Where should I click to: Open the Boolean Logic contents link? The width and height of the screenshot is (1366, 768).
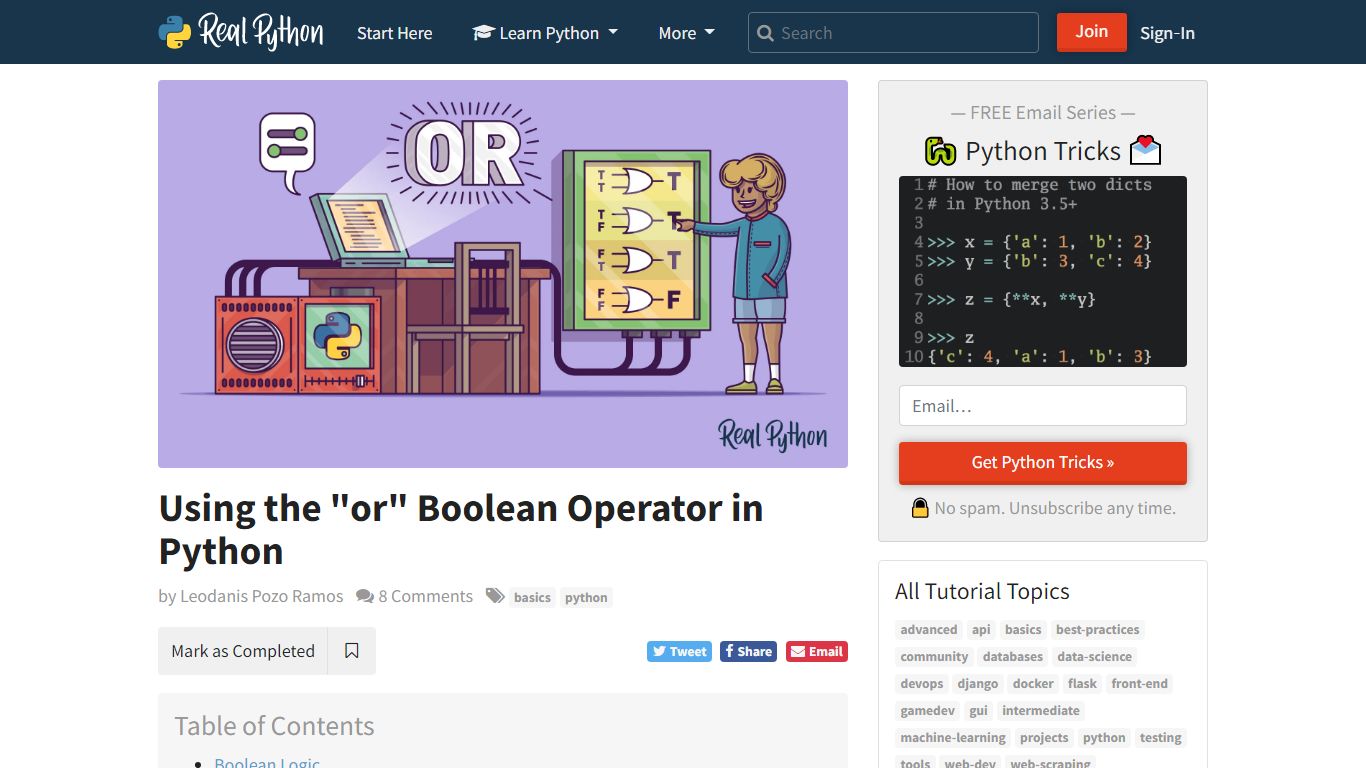point(267,762)
